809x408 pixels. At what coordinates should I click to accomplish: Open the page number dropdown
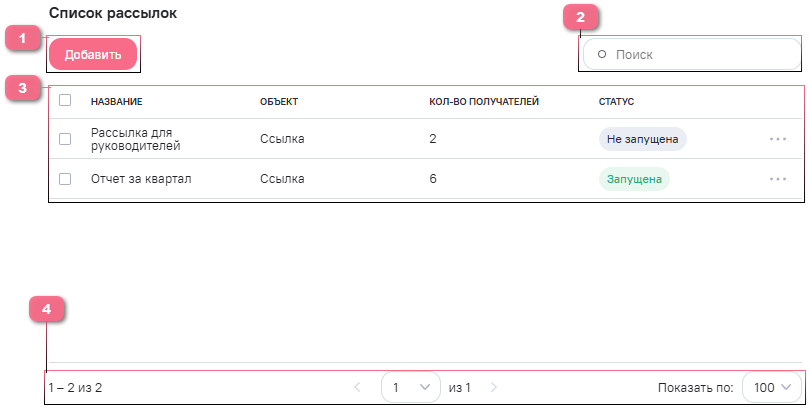(411, 387)
